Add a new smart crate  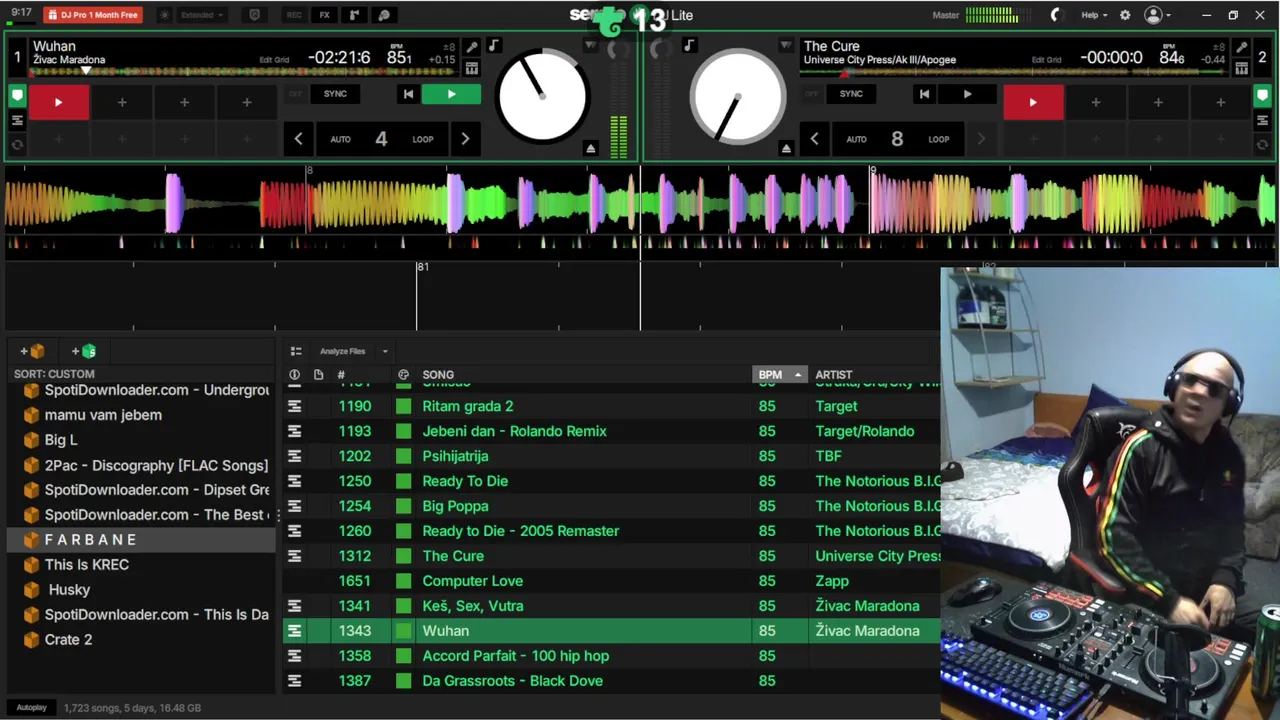pyautogui.click(x=83, y=351)
